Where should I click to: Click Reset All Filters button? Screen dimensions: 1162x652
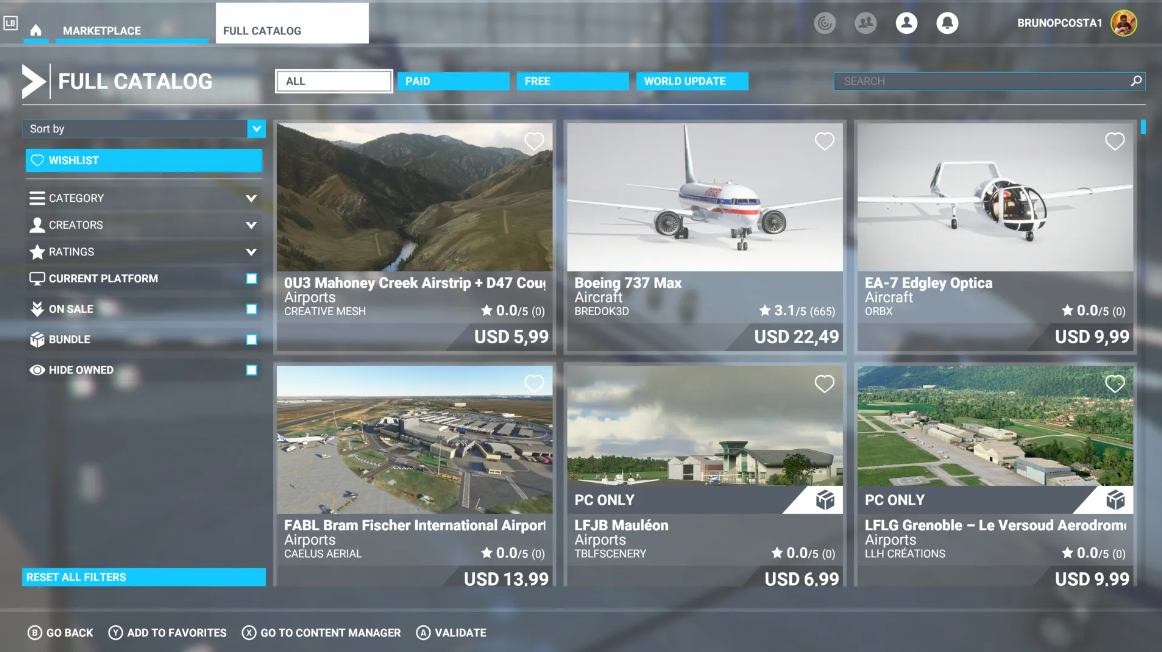coord(144,577)
